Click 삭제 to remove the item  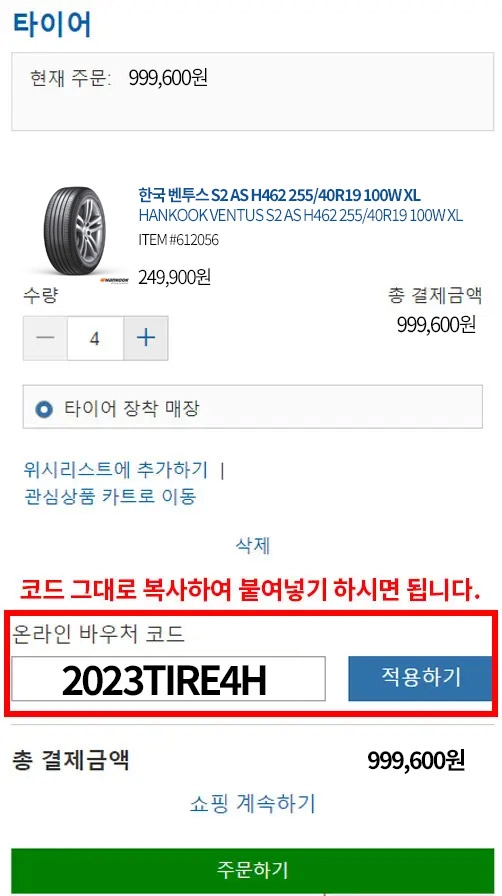tap(253, 546)
